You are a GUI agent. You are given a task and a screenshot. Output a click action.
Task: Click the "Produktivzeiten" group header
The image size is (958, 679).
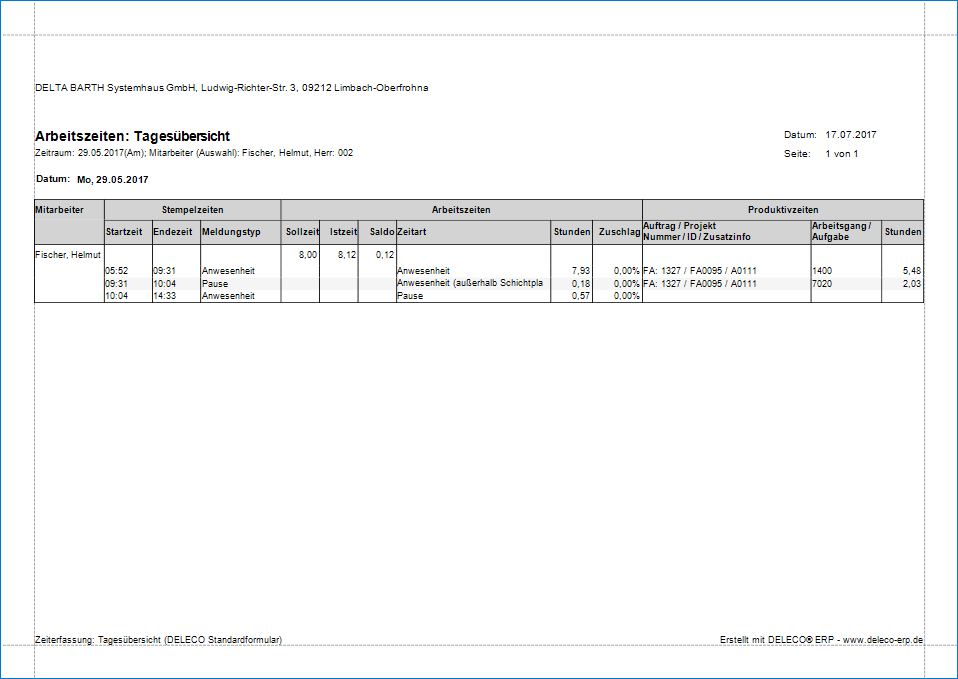point(782,210)
